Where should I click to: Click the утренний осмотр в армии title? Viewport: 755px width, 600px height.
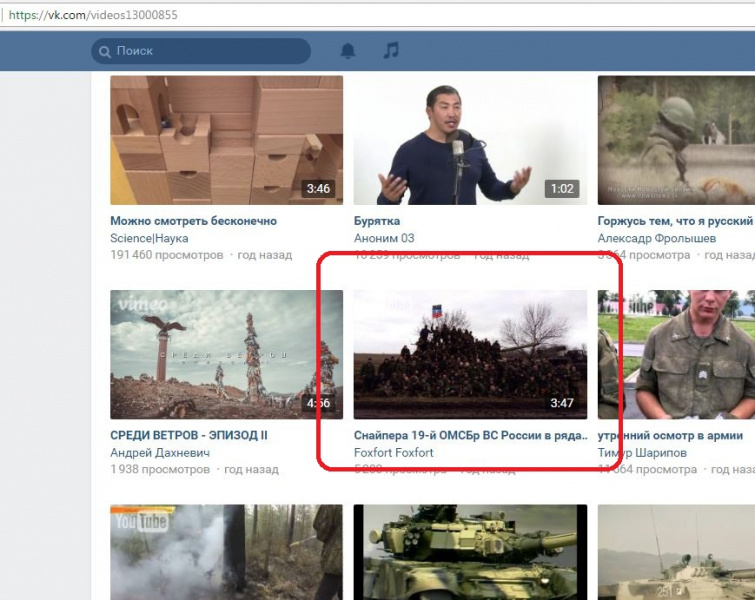670,435
